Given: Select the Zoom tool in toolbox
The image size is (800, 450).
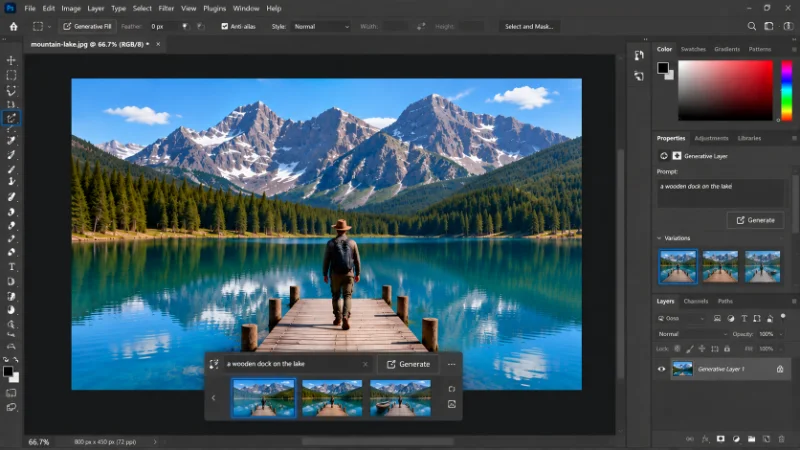Looking at the screenshot, I should point(11,324).
